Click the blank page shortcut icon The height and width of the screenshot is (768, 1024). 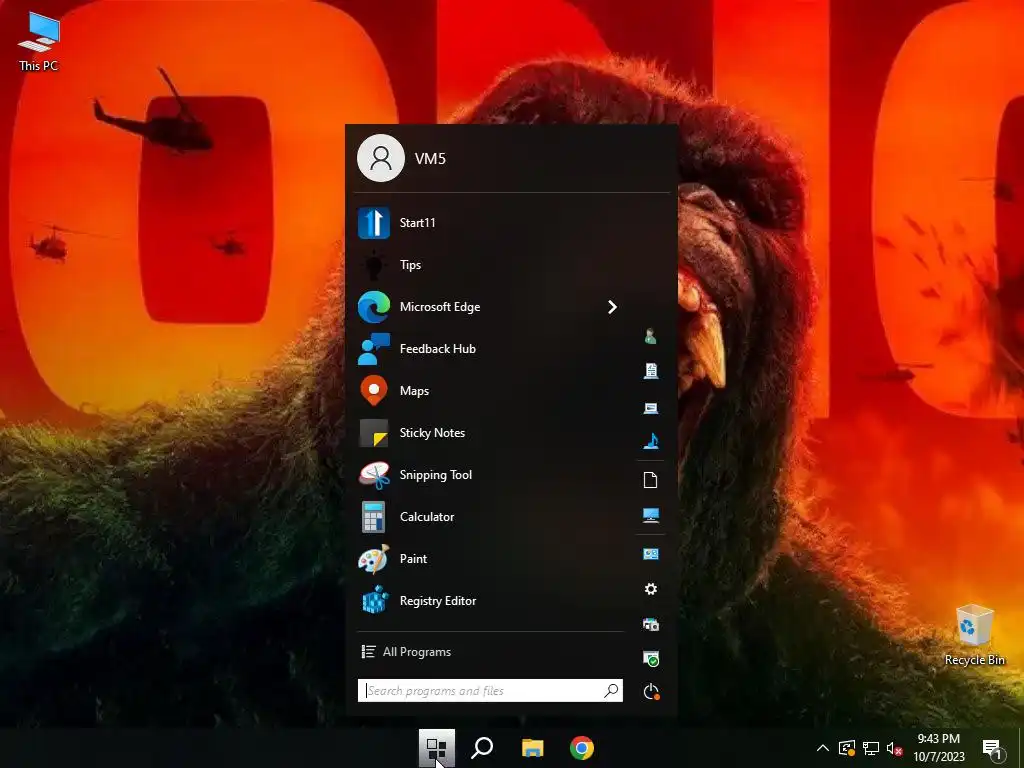(650, 480)
